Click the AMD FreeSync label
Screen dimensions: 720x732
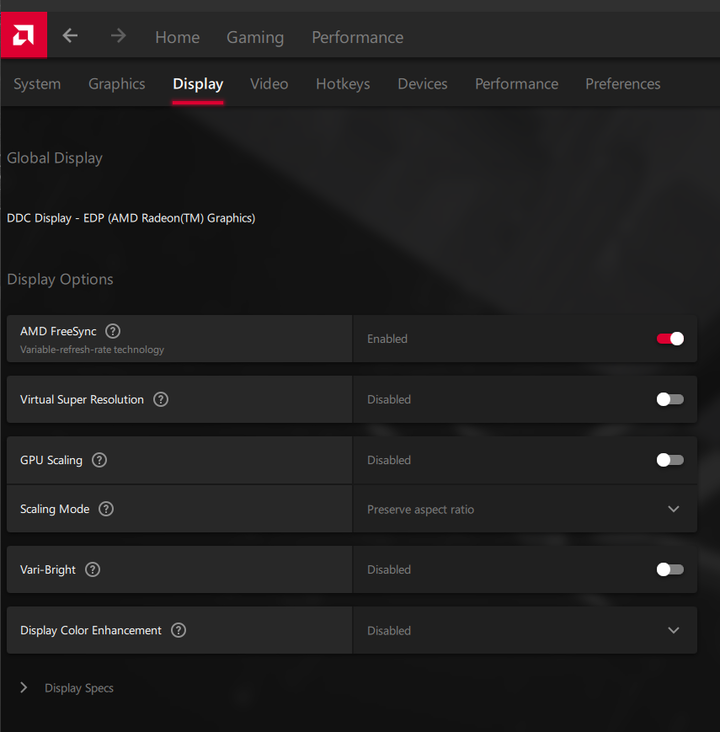point(58,331)
